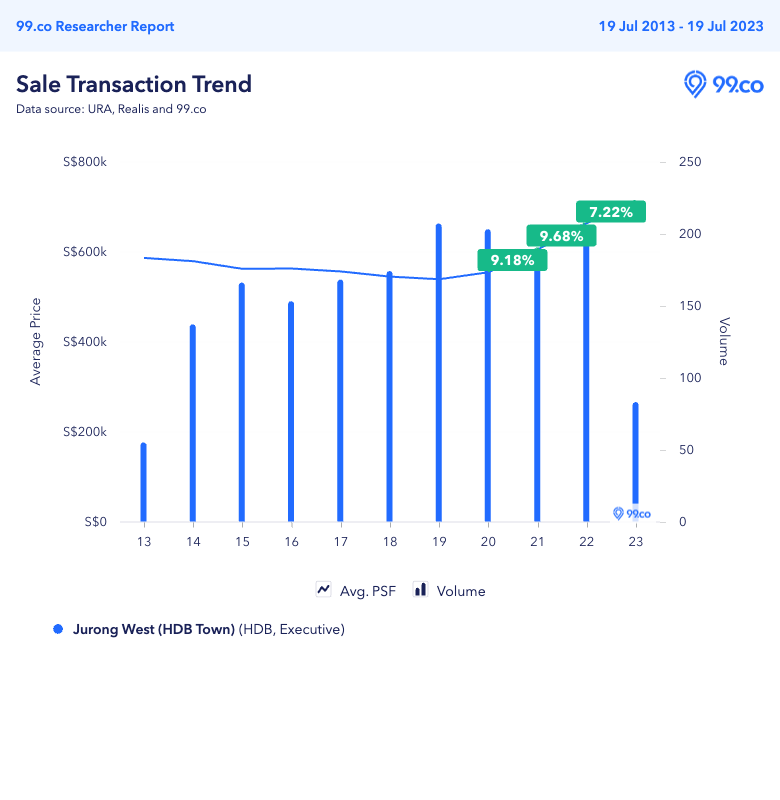Click the '200' volume axis label

tap(690, 234)
